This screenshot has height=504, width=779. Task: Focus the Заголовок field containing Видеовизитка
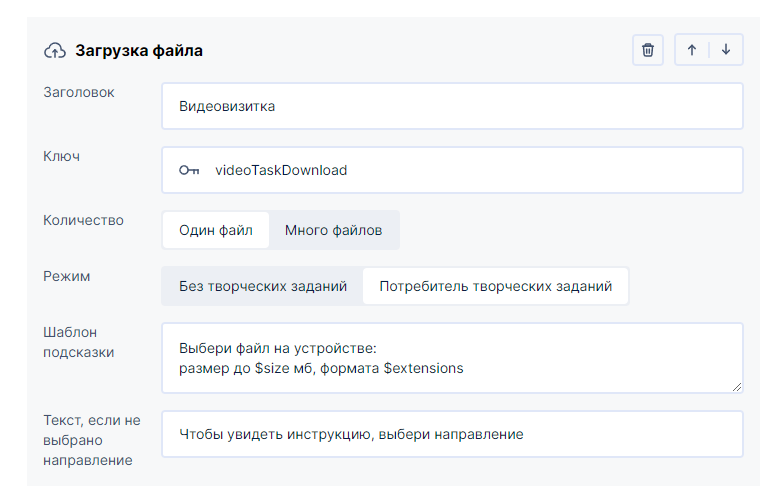[452, 106]
